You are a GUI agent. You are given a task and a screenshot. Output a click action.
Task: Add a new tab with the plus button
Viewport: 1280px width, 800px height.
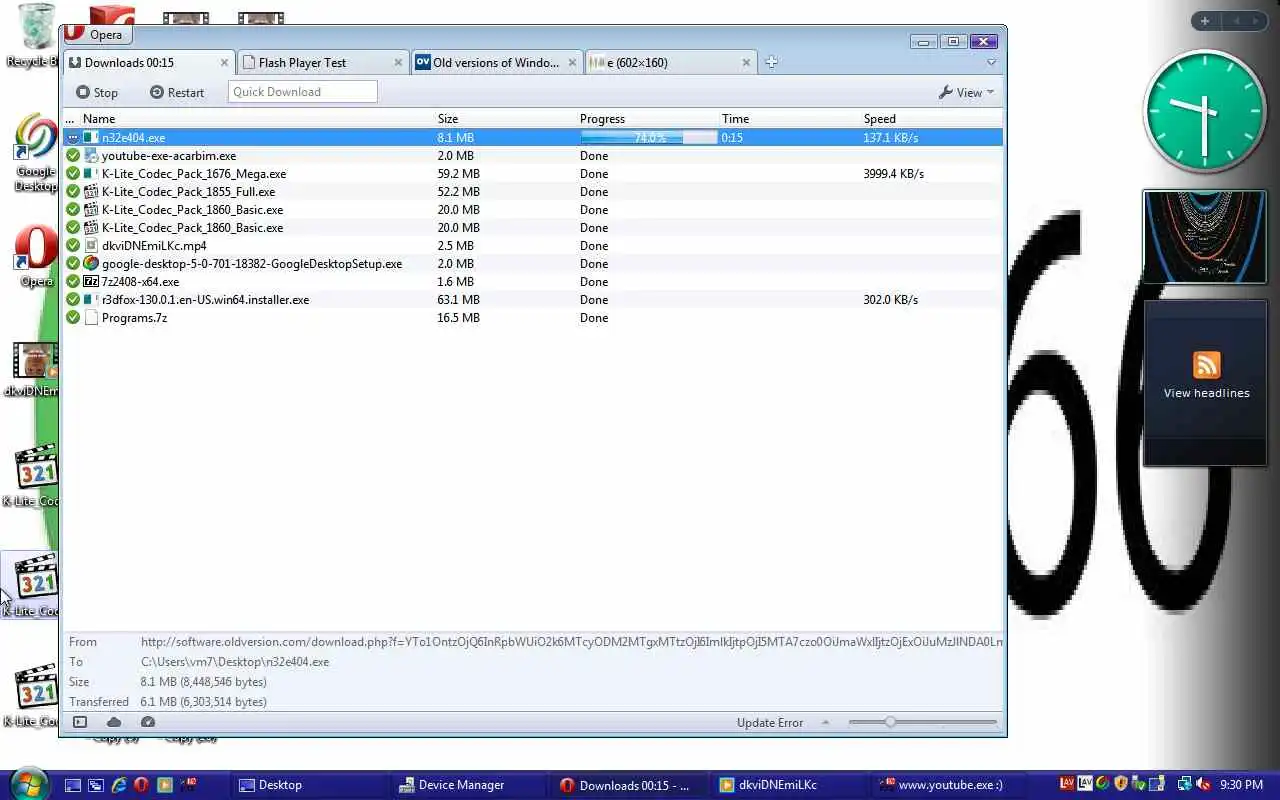771,62
